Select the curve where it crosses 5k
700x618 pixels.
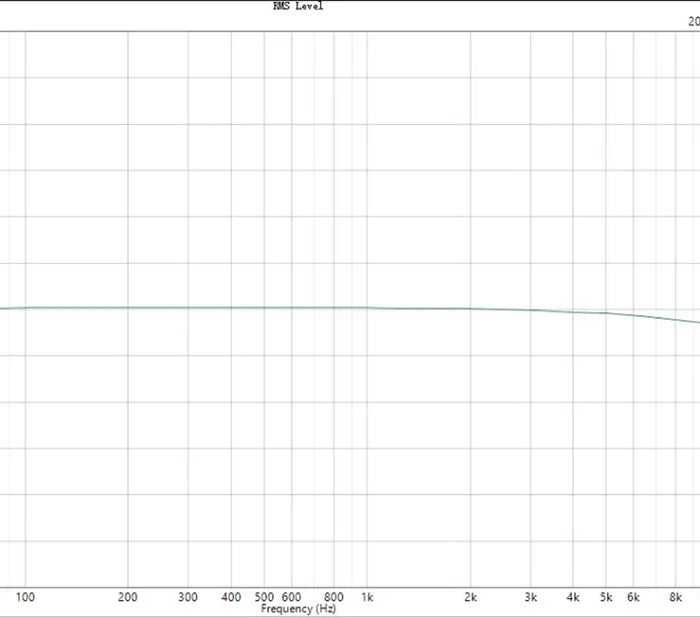tap(606, 313)
